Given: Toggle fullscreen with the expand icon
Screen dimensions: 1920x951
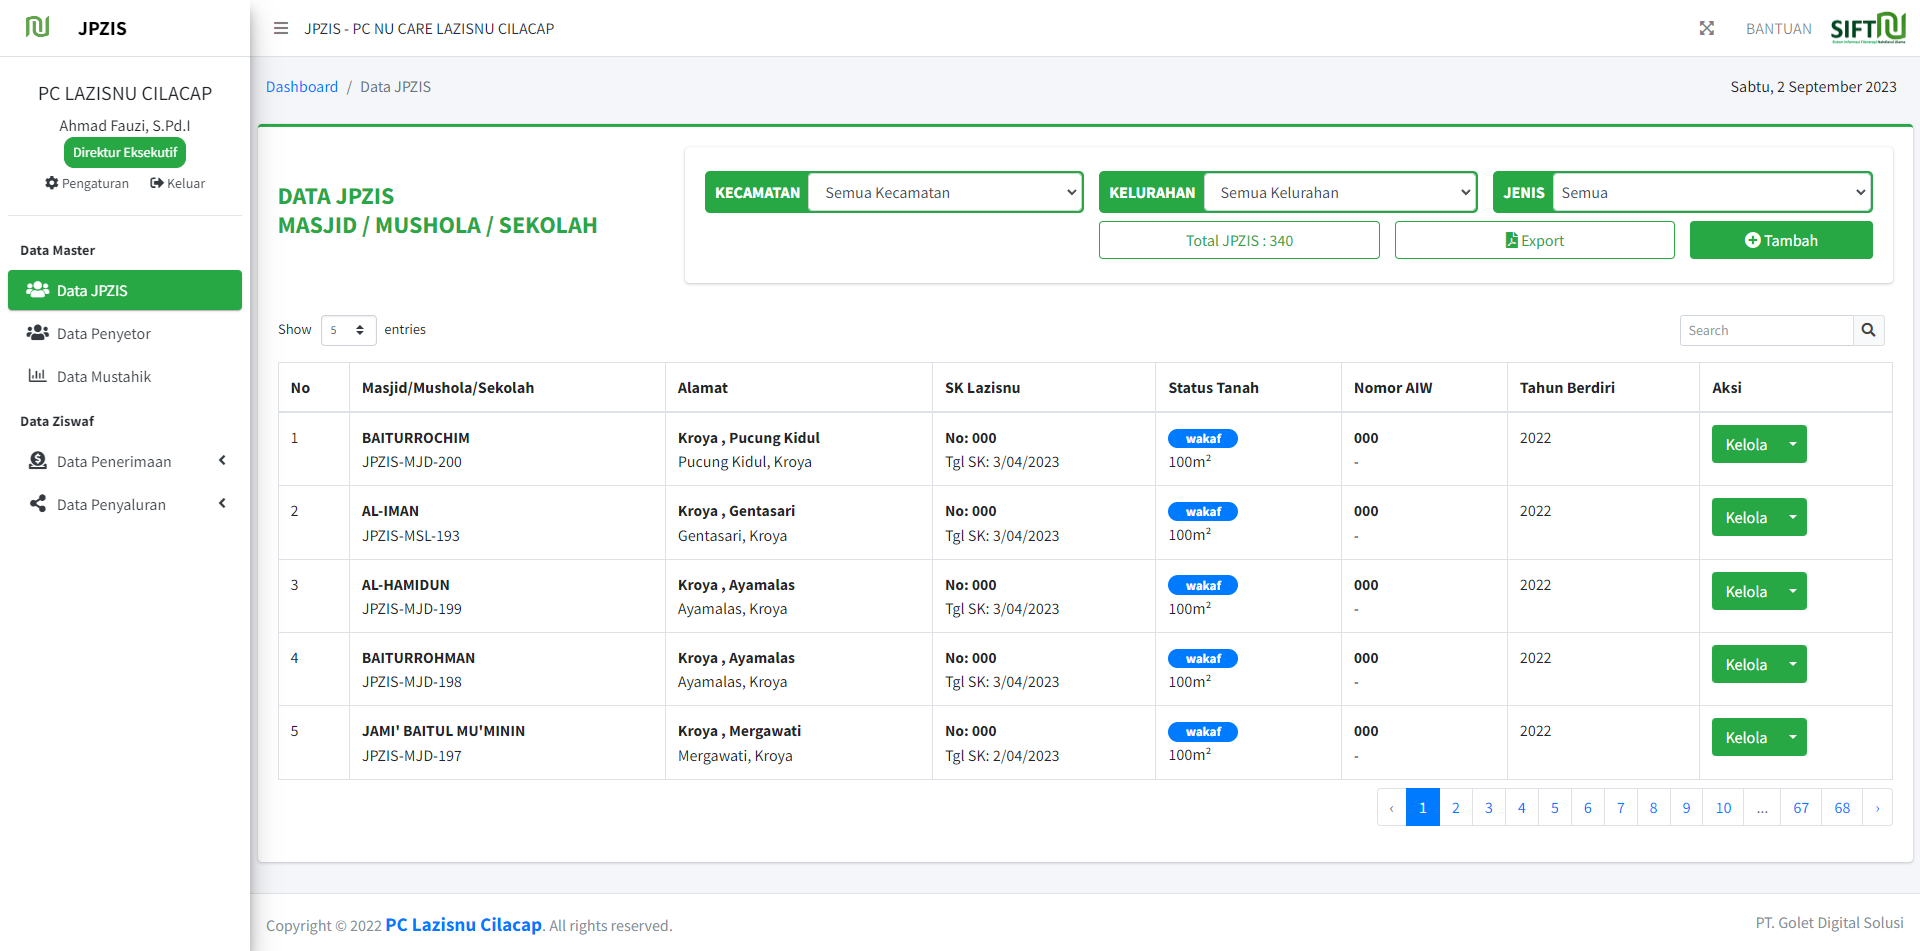Looking at the screenshot, I should (1706, 28).
